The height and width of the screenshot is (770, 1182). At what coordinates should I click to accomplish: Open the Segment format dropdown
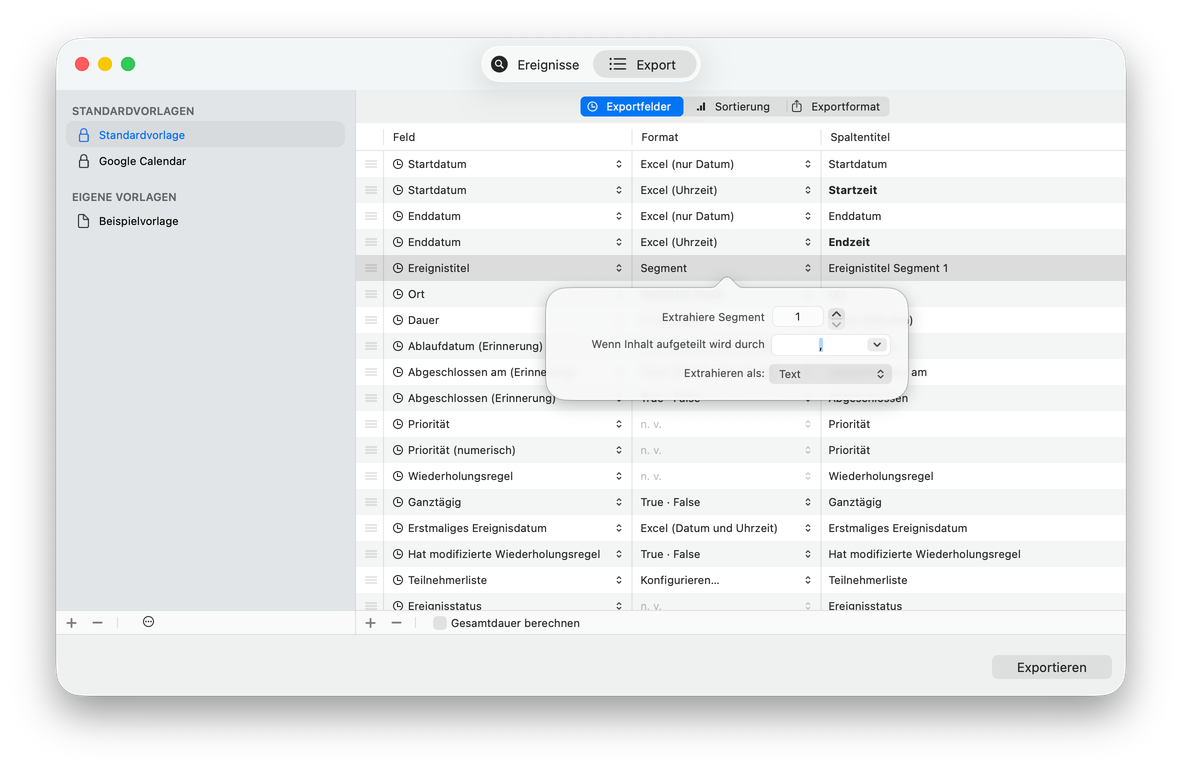click(x=807, y=268)
